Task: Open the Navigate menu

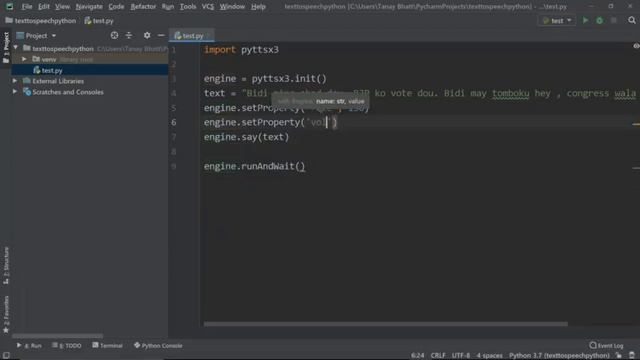Action: tap(89, 7)
